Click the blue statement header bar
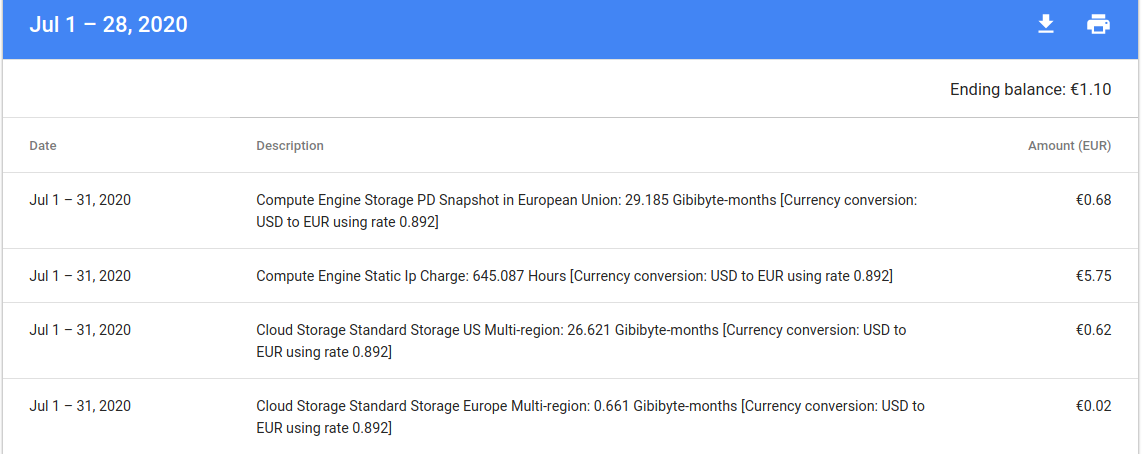 (600, 28)
